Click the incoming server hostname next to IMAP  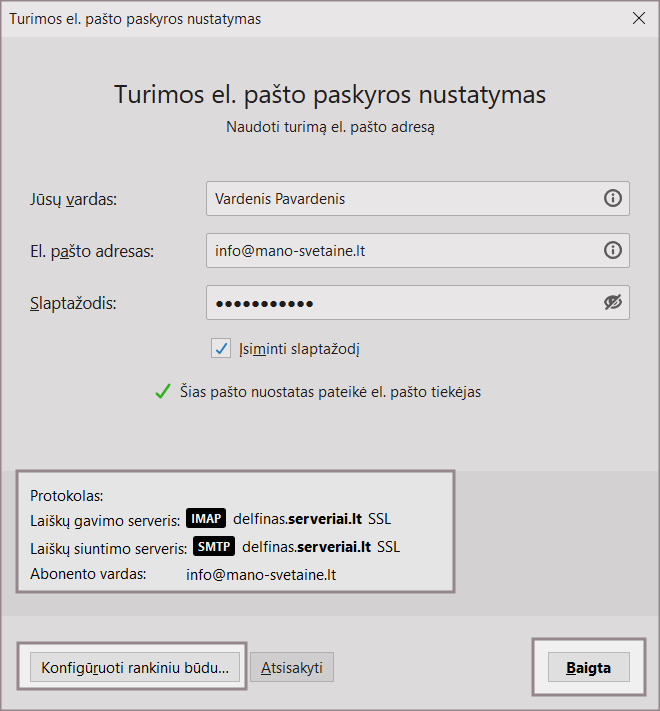(297, 519)
